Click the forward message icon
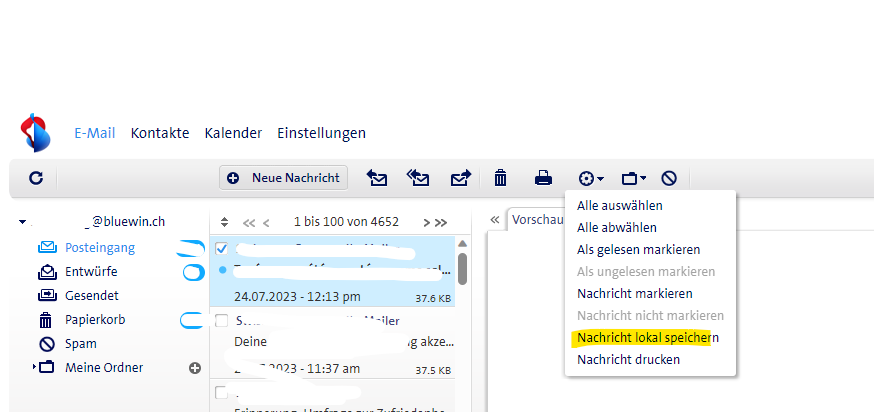This screenshot has height=412, width=874. (x=460, y=178)
